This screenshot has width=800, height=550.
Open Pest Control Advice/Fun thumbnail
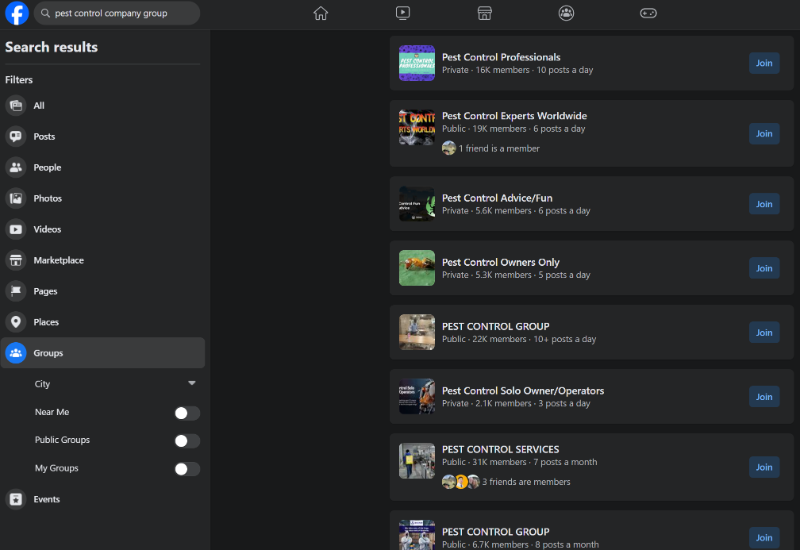pos(417,204)
